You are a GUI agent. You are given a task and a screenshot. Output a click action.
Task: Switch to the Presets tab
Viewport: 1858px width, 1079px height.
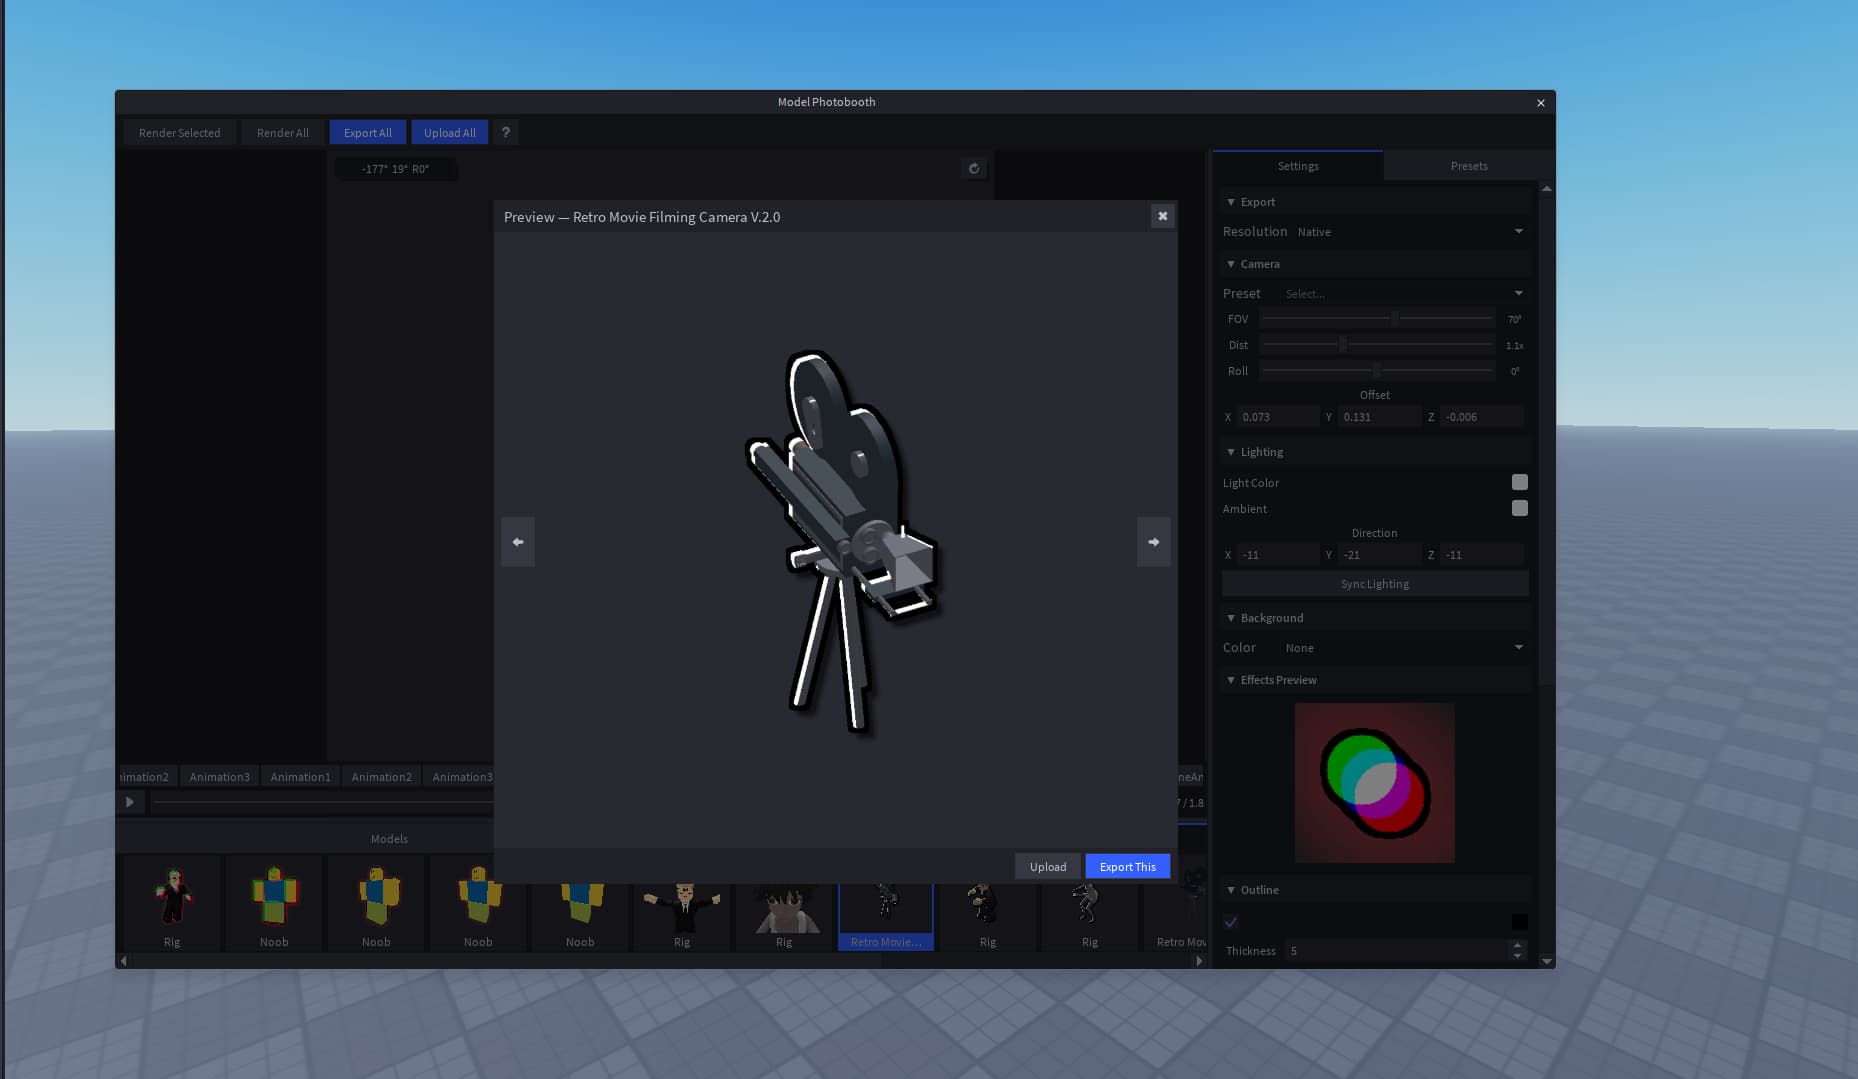point(1468,166)
